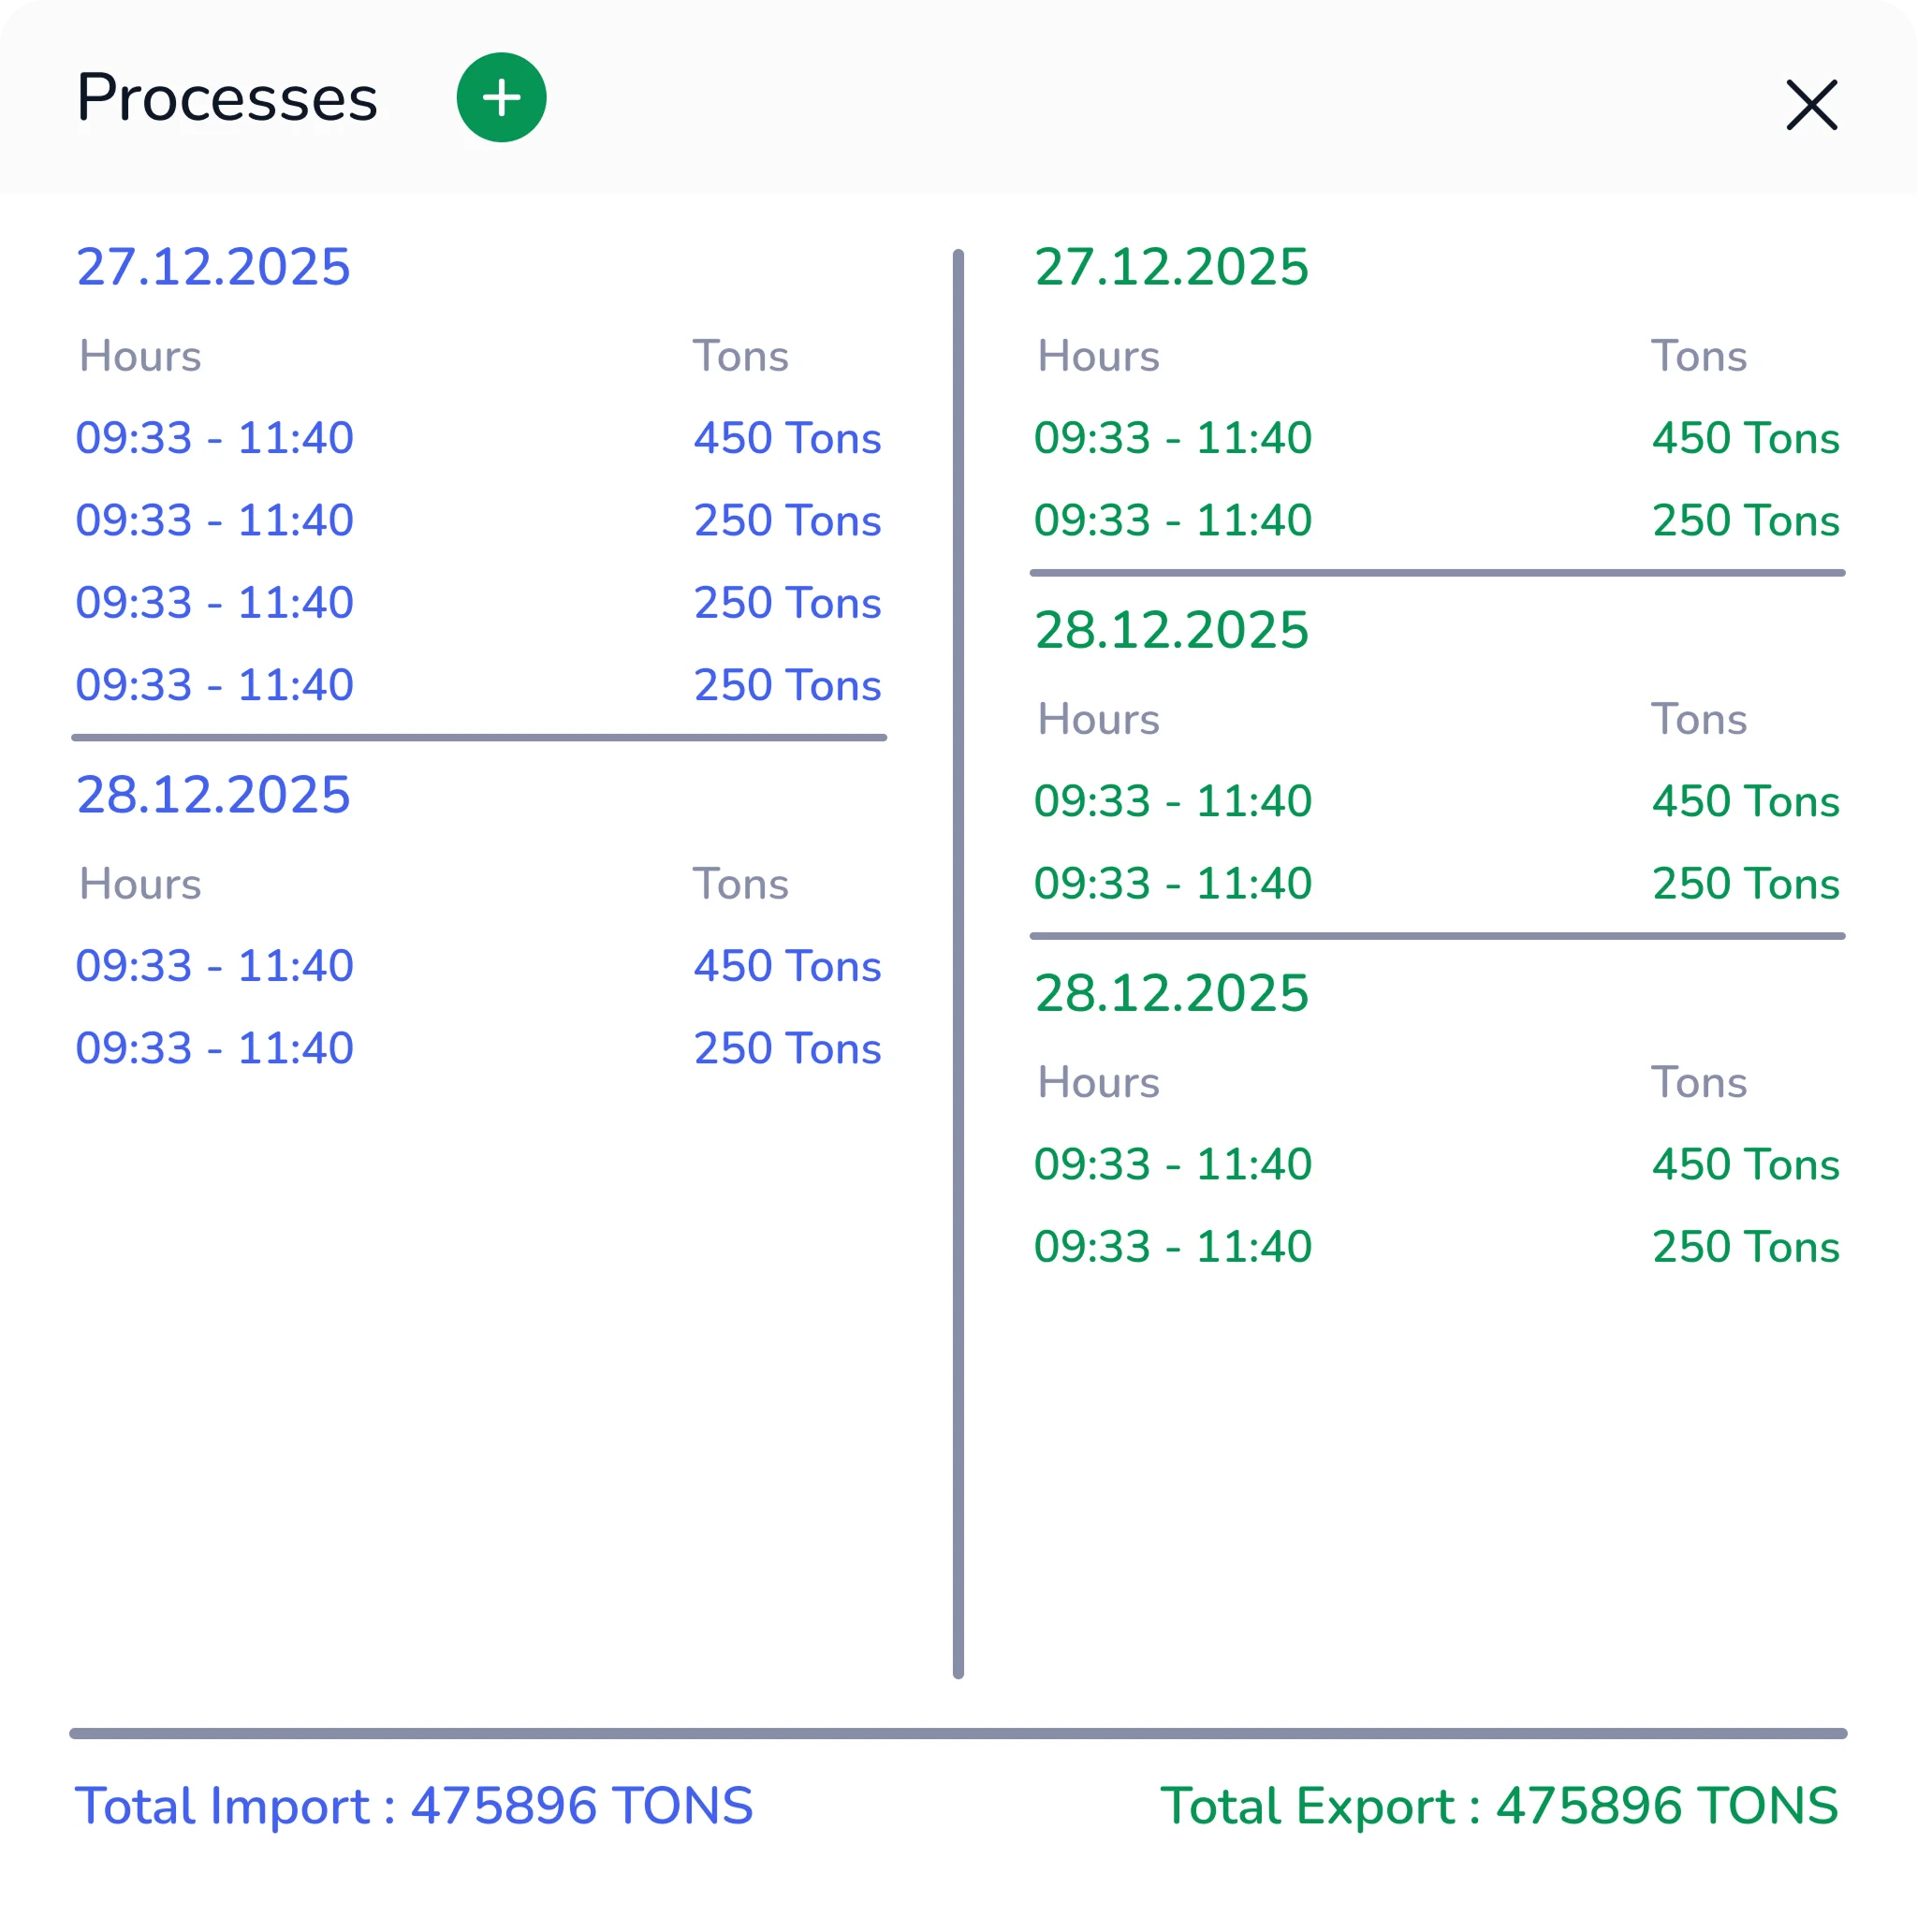Click Total Import 475896 TONS text
Viewport: 1917px width, 1932px height.
(414, 1806)
